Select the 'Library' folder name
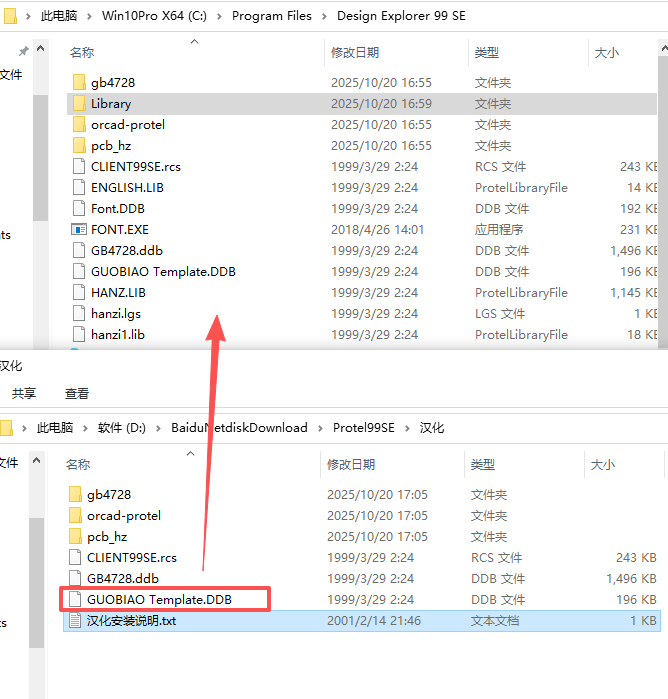Screen dimensions: 668x699 (111, 103)
